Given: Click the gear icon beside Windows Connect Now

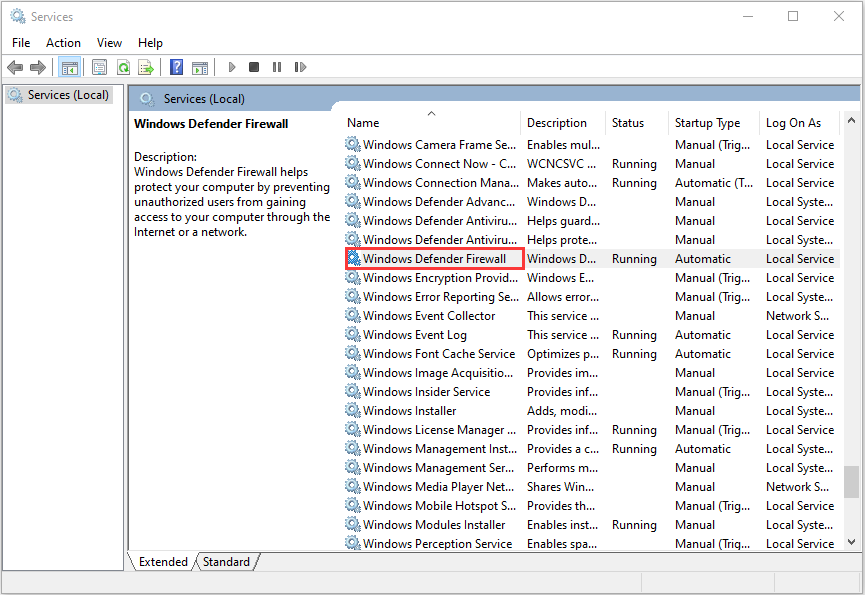Looking at the screenshot, I should 353,164.
